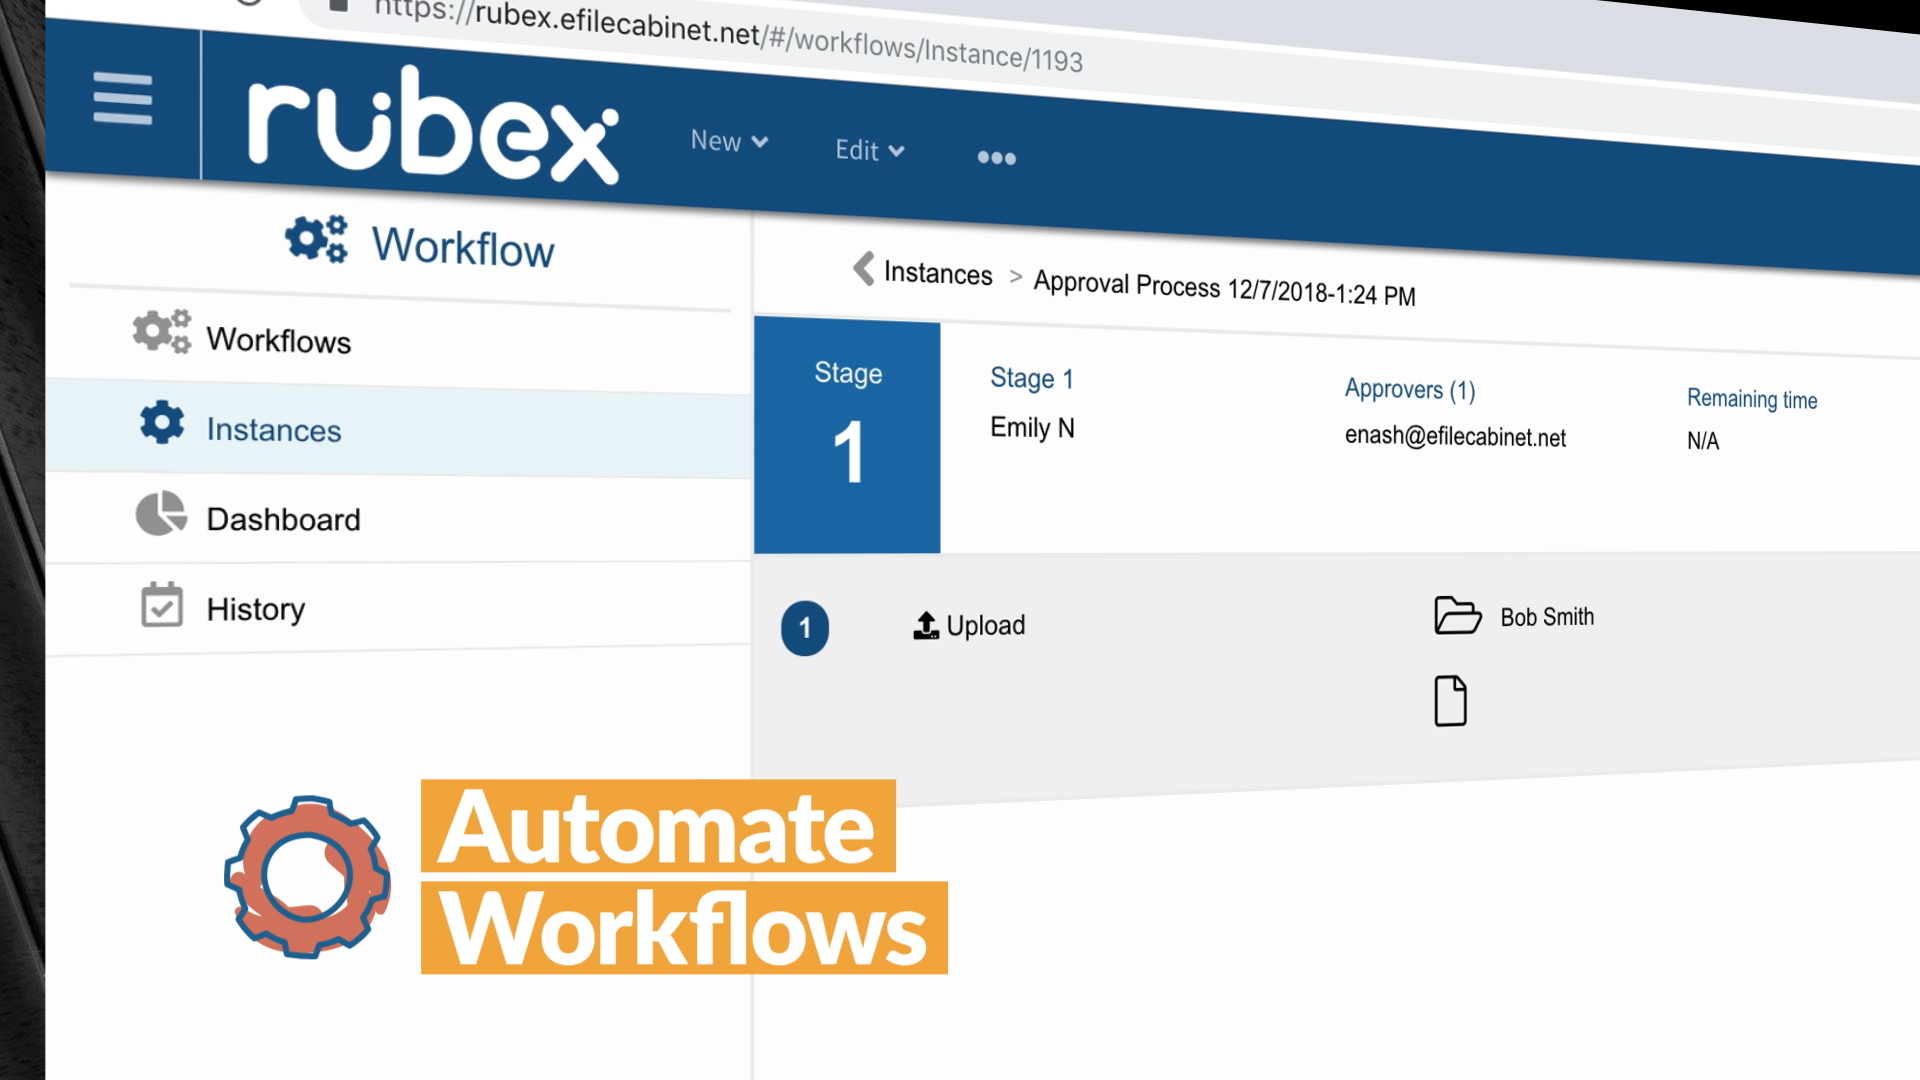
Task: Click the blank document file icon
Action: click(1450, 700)
